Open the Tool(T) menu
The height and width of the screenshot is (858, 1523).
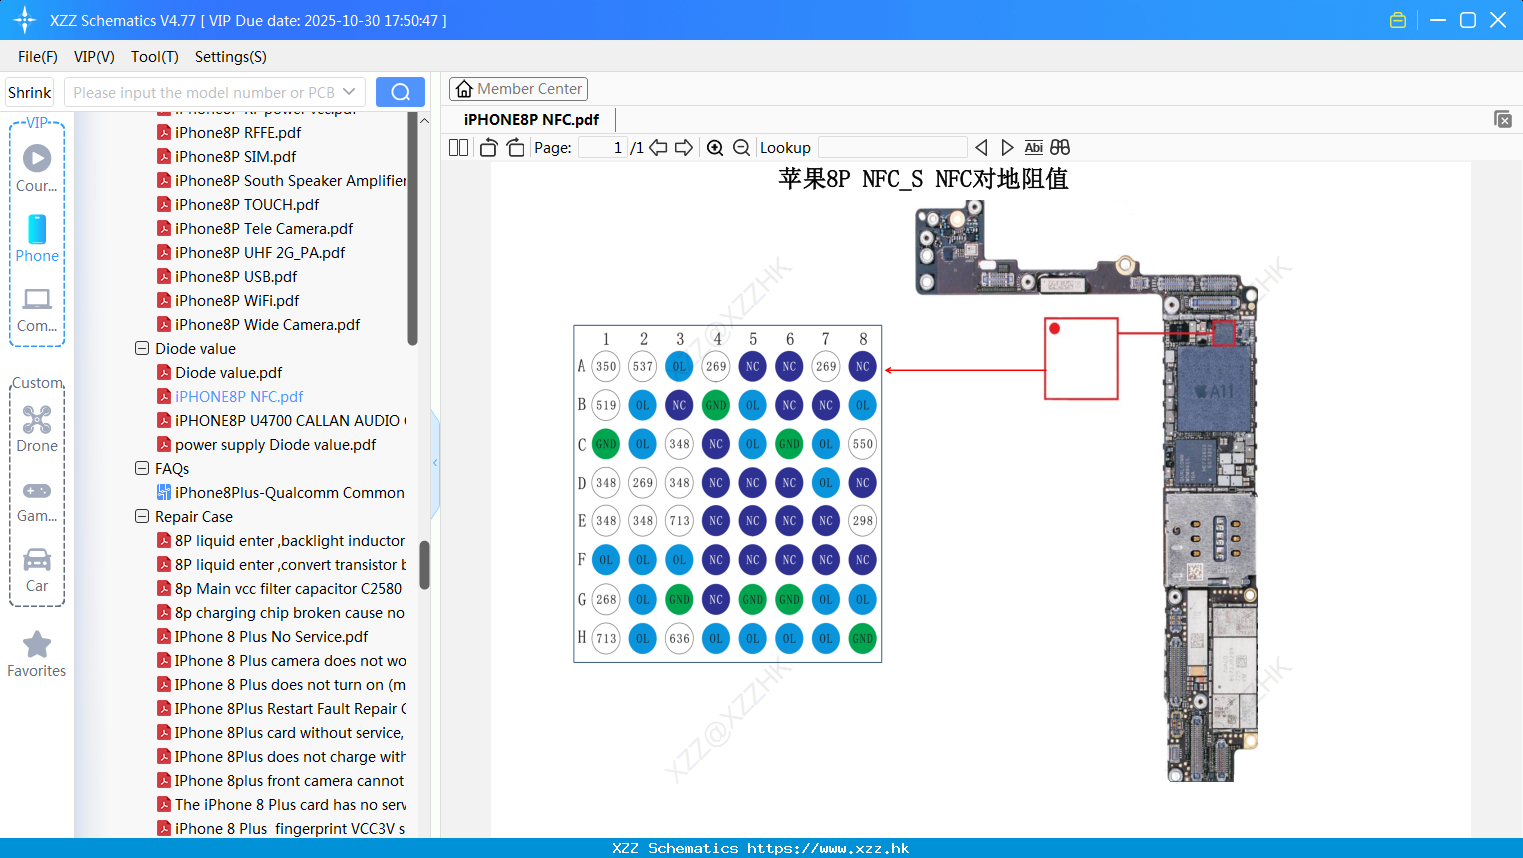click(155, 57)
